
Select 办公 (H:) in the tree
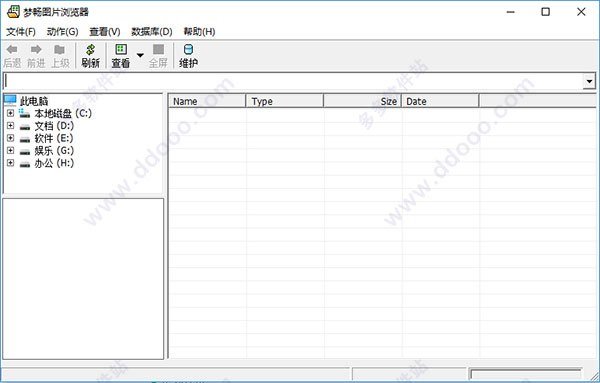tap(54, 163)
